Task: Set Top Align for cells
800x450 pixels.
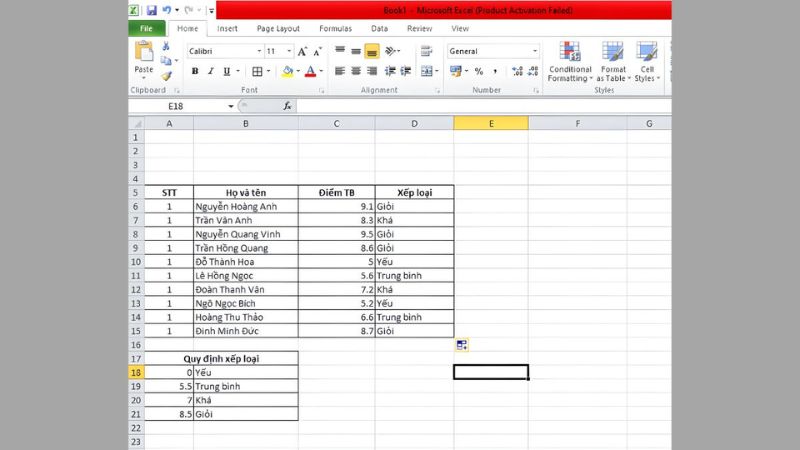Action: (340, 51)
